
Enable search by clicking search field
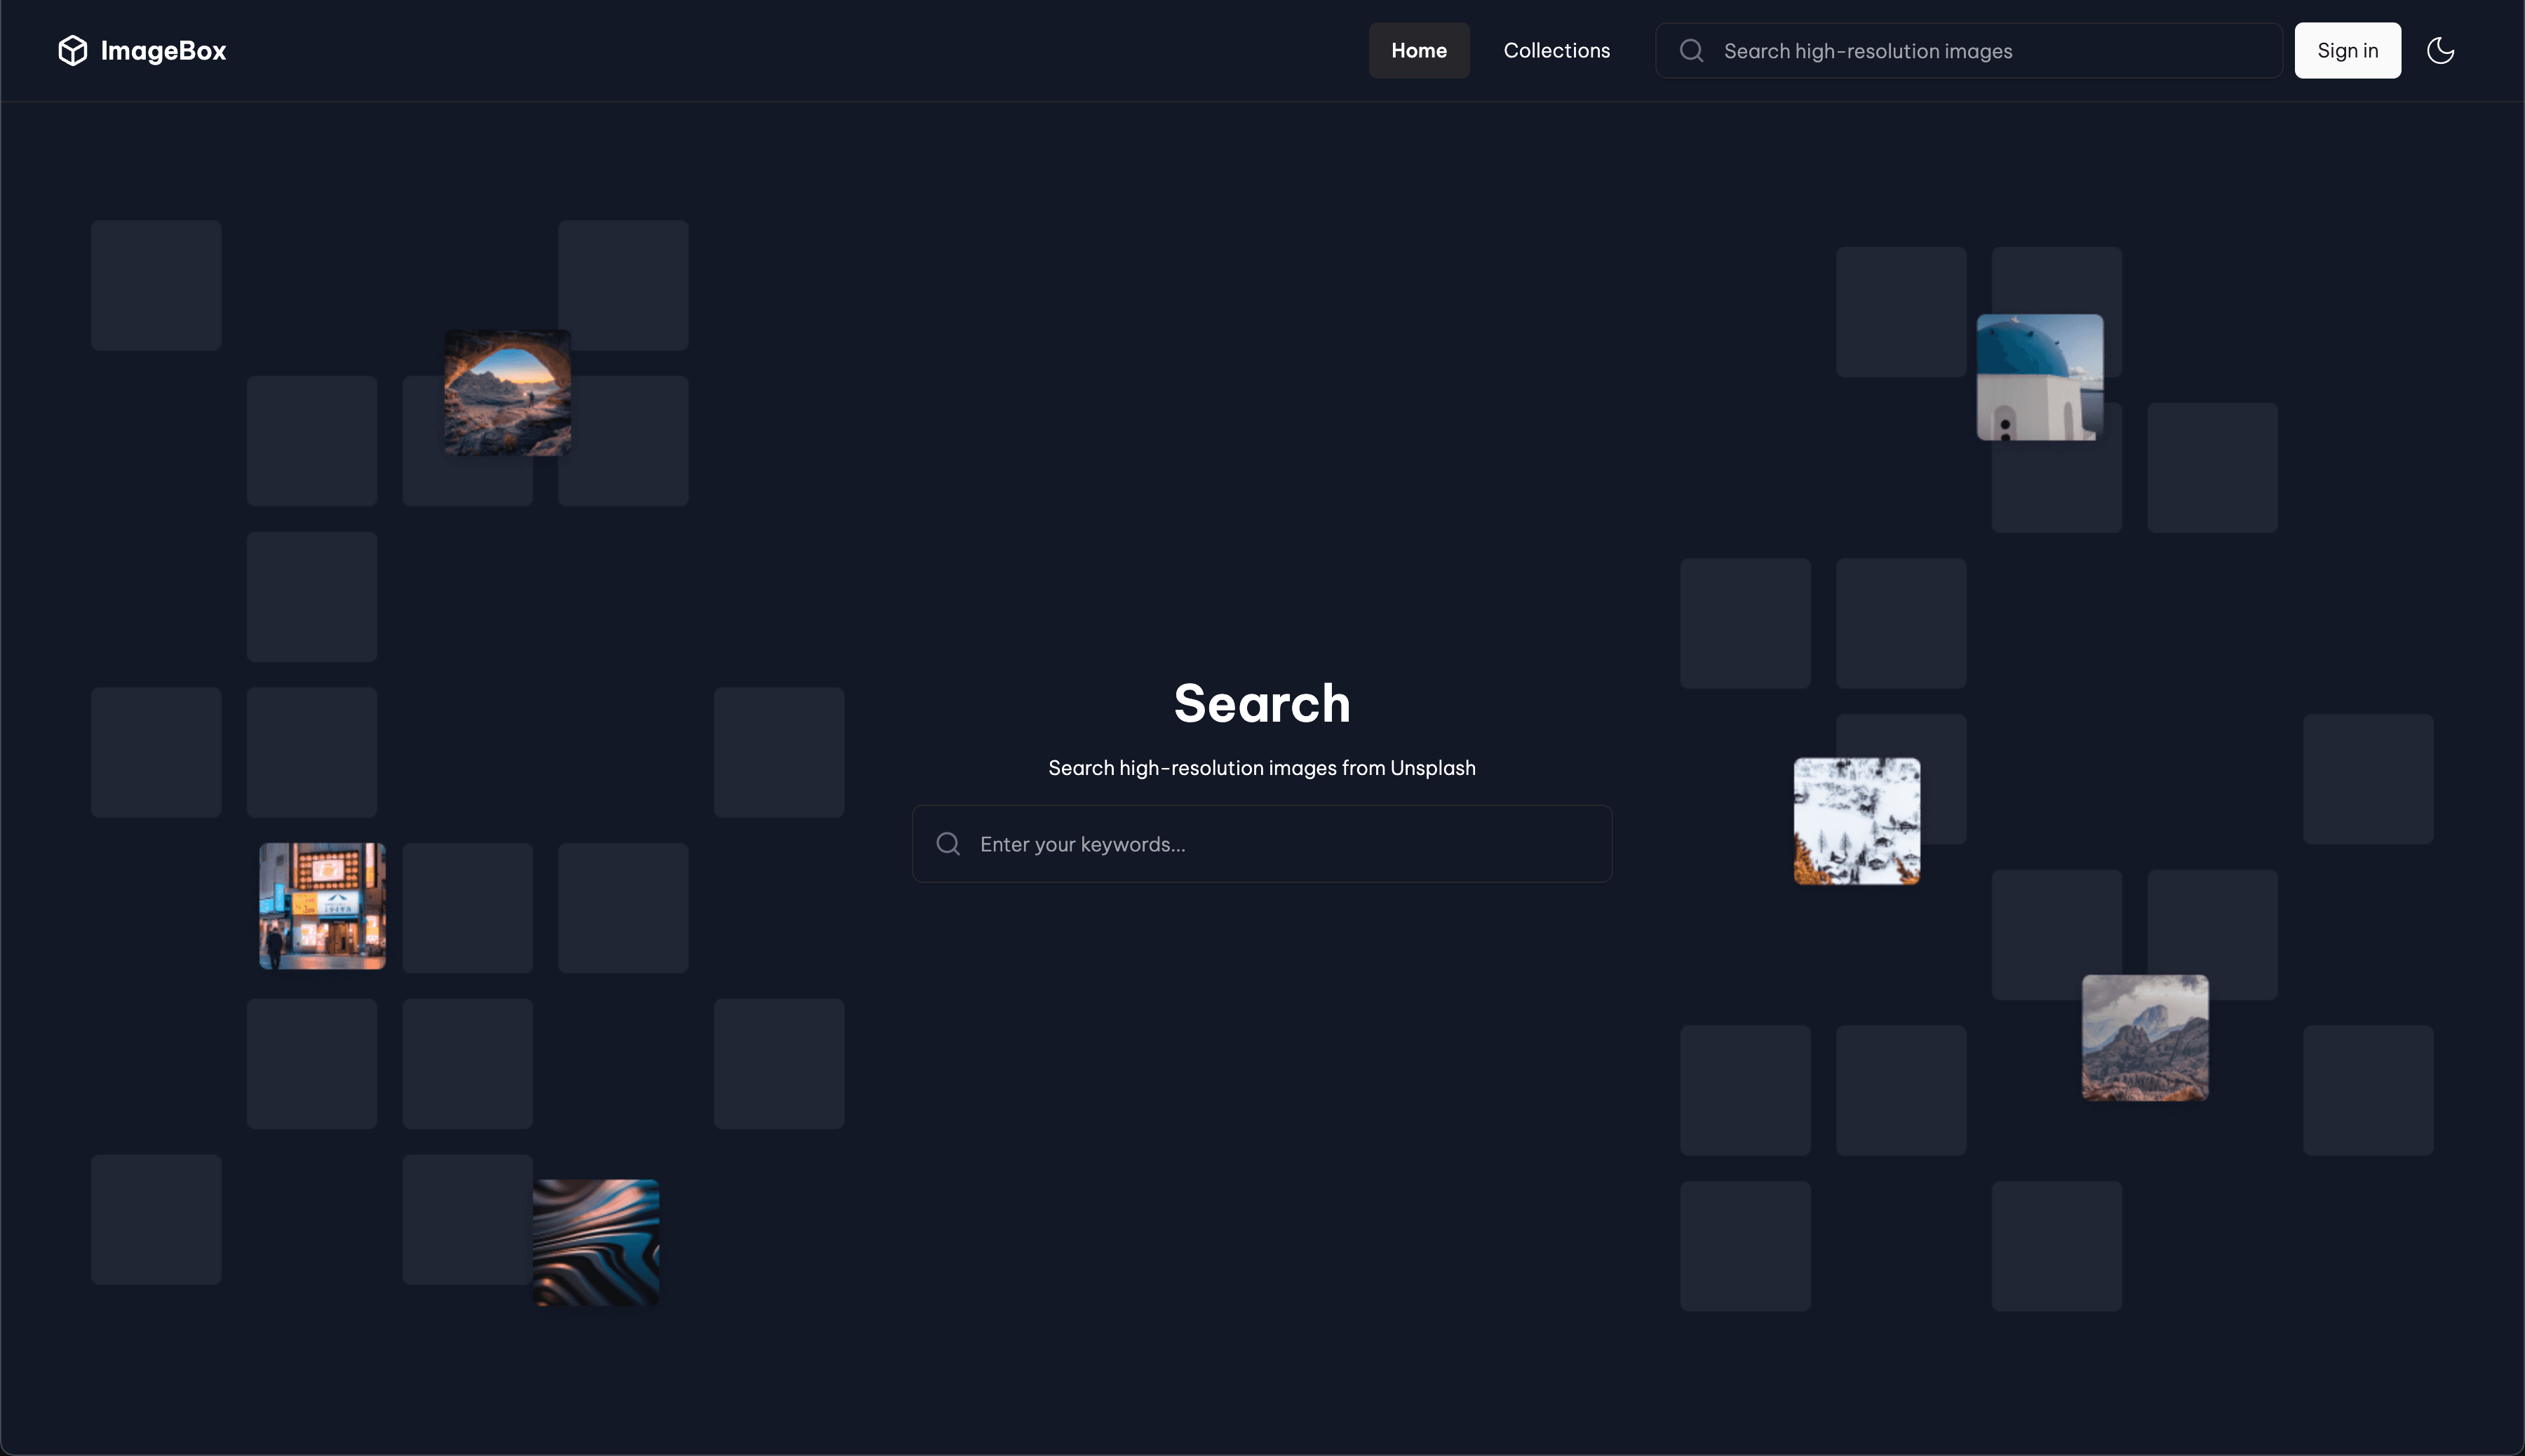1262,844
